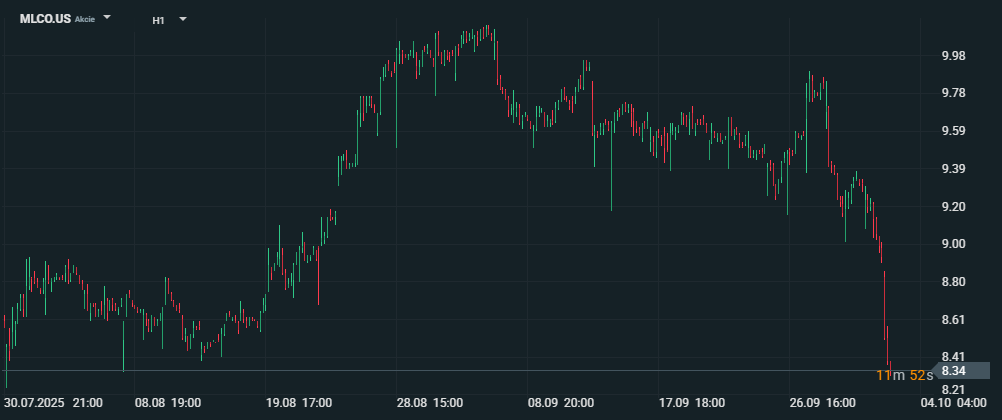This screenshot has width=1002, height=420.
Task: Click the 30.07.2025 21:00 time label
Action: coord(53,403)
